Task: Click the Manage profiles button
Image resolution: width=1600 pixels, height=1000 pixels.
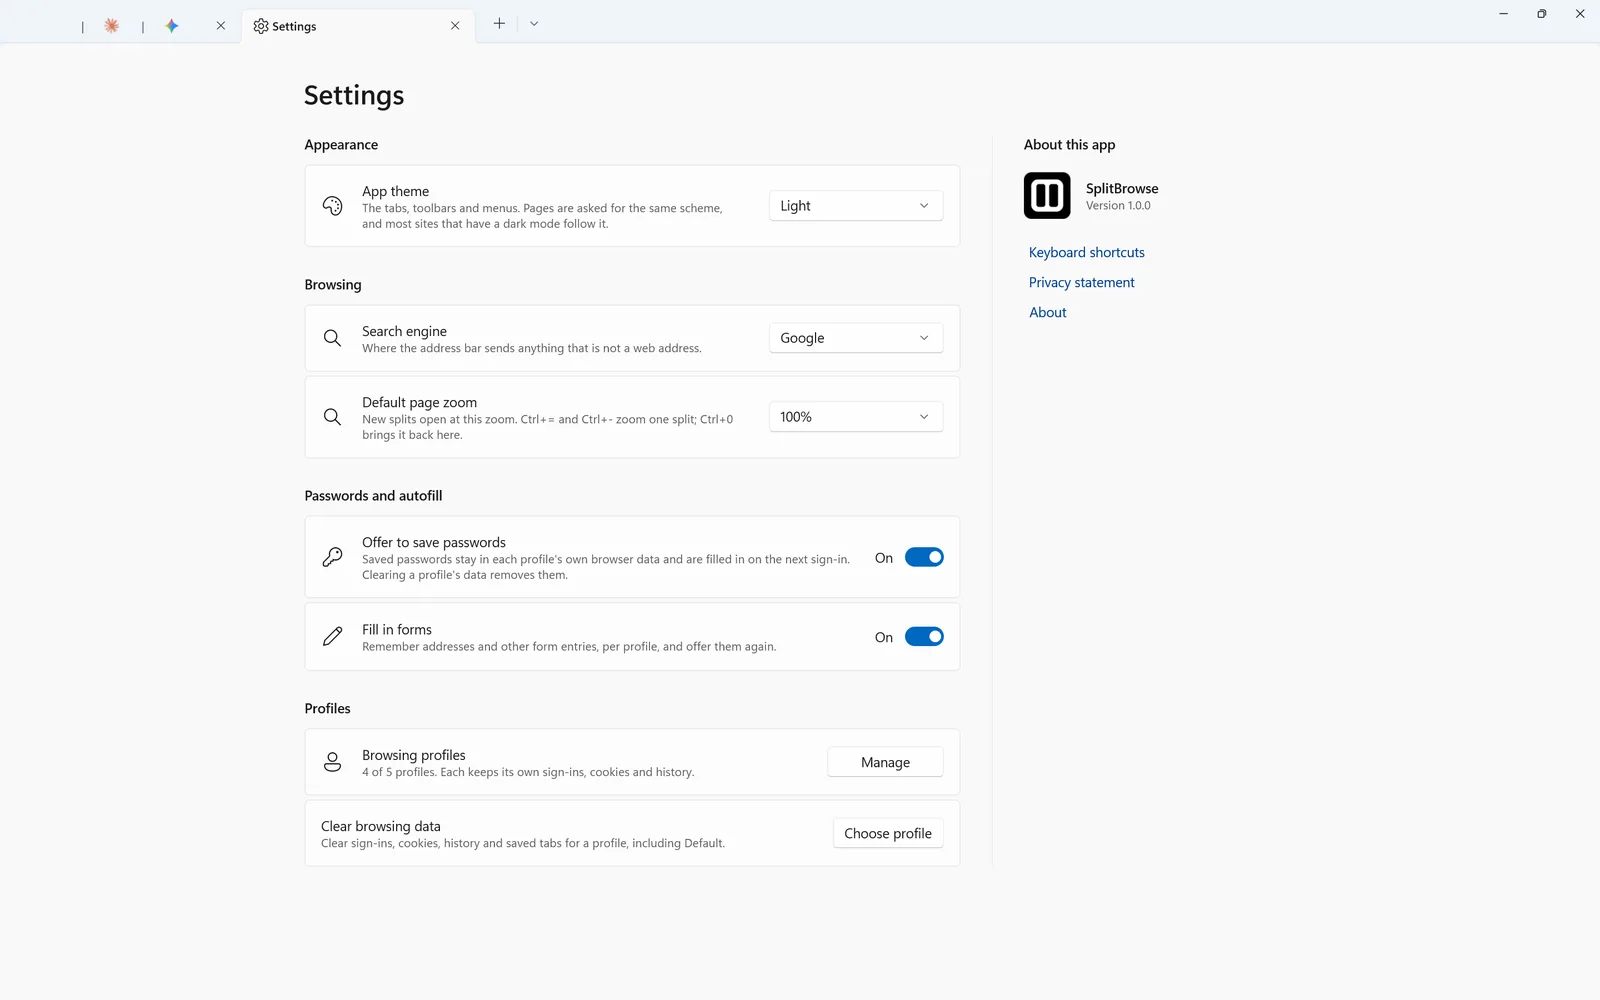Action: pos(885,762)
